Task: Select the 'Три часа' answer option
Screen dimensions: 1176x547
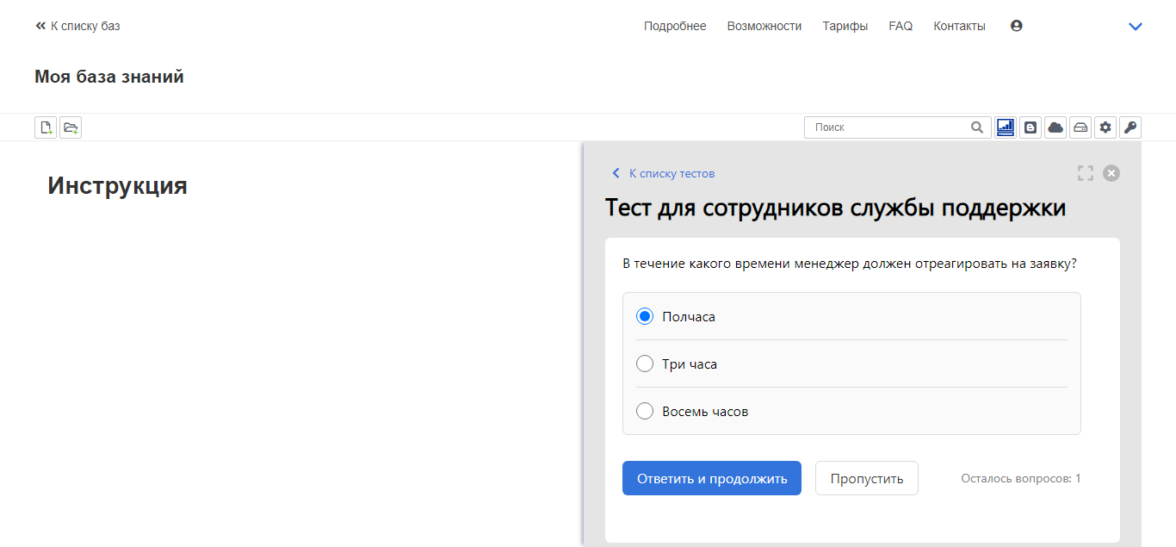Action: pos(645,364)
